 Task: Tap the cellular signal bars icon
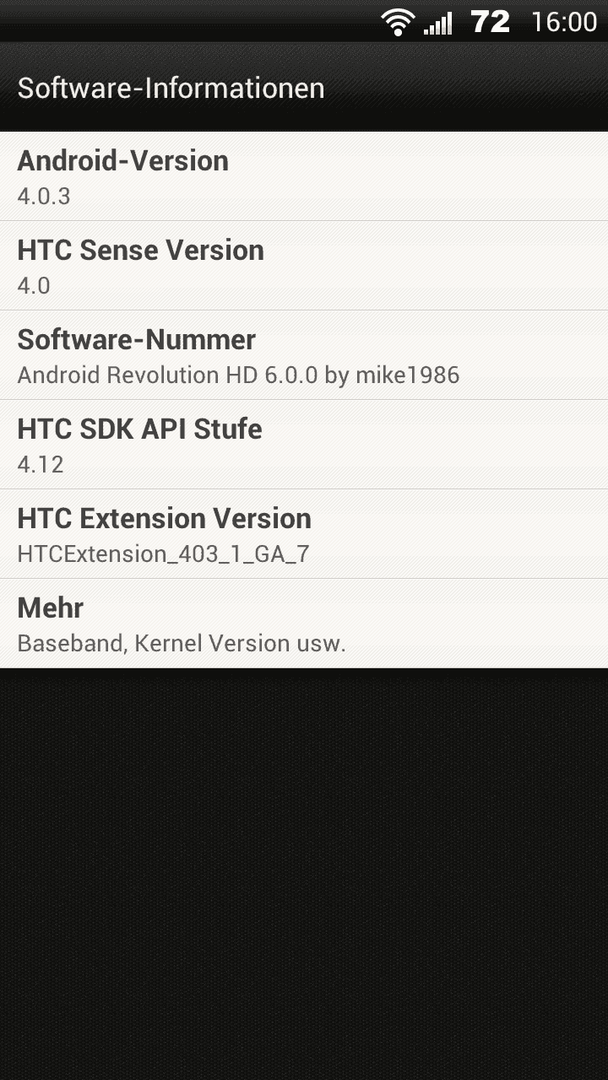tap(439, 23)
